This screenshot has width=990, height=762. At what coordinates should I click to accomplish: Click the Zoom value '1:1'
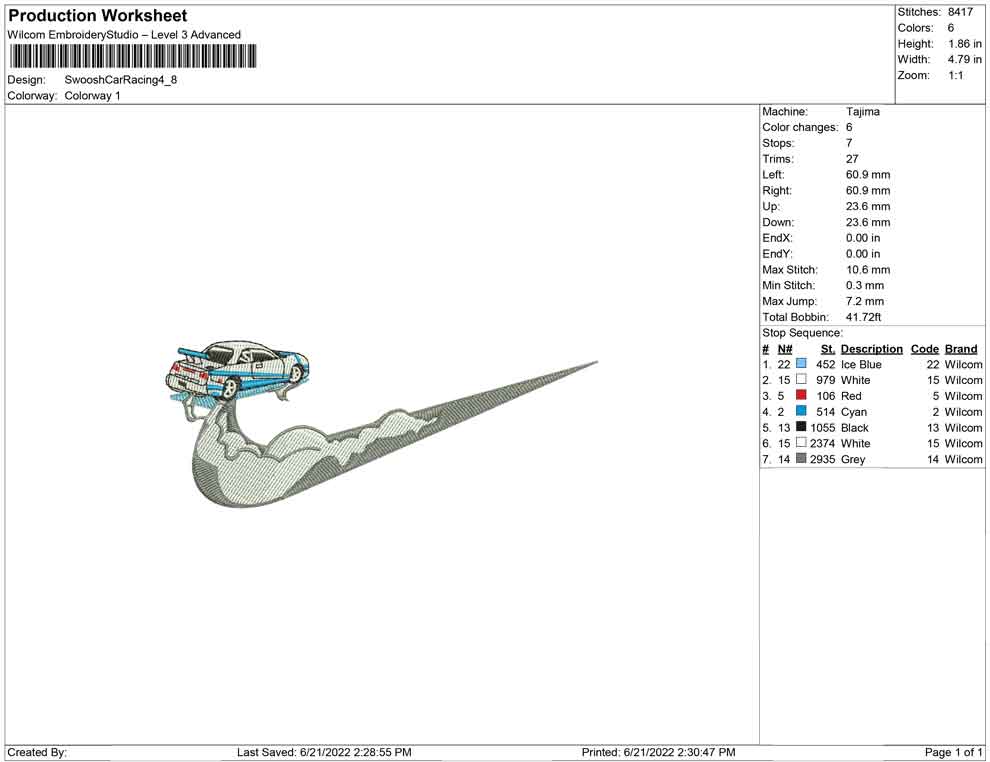956,75
